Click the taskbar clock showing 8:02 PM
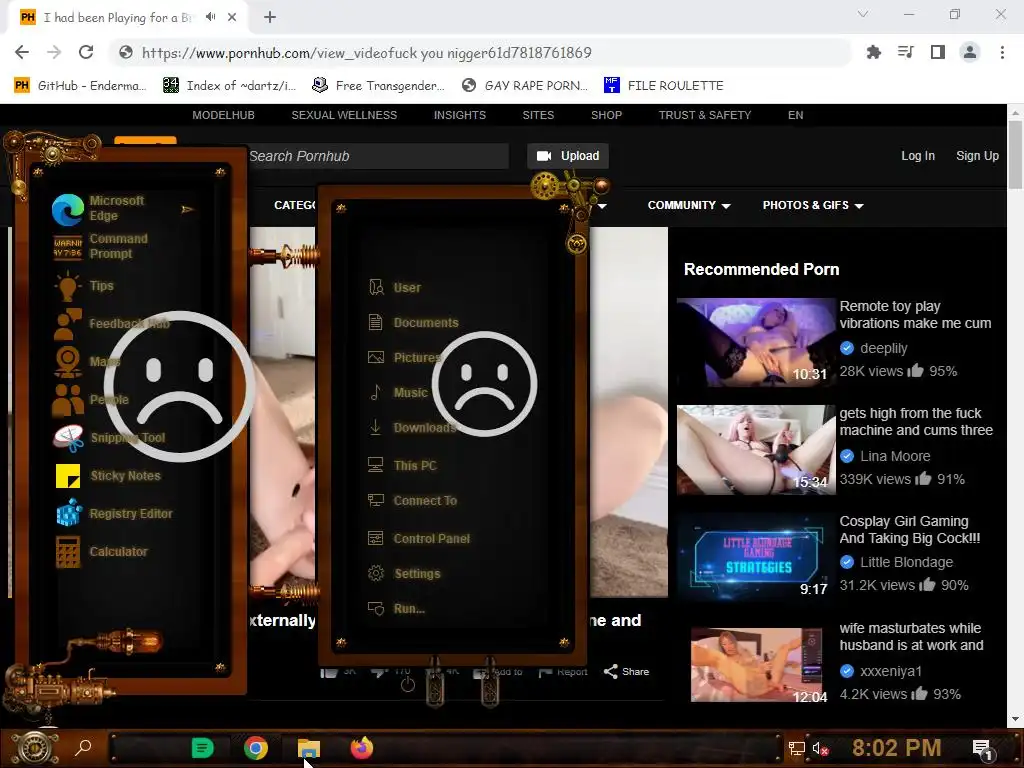Screen dimensions: 1024x768 [x=896, y=748]
